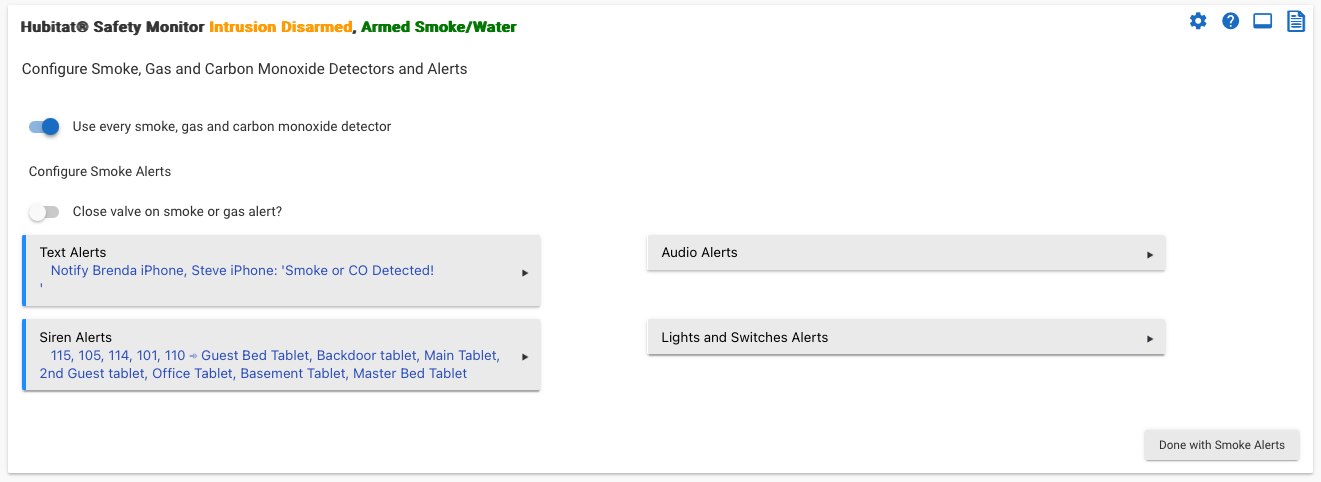Enable the close valve on smoke toggle
1321x482 pixels.
pos(44,212)
